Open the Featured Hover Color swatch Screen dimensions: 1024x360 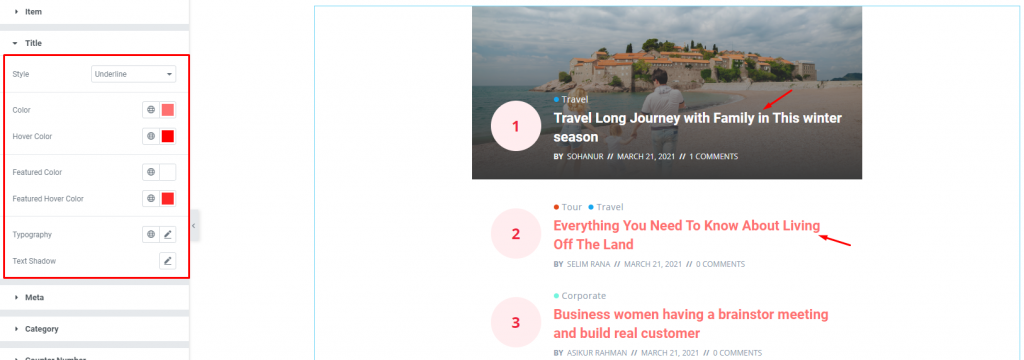pyautogui.click(x=168, y=198)
